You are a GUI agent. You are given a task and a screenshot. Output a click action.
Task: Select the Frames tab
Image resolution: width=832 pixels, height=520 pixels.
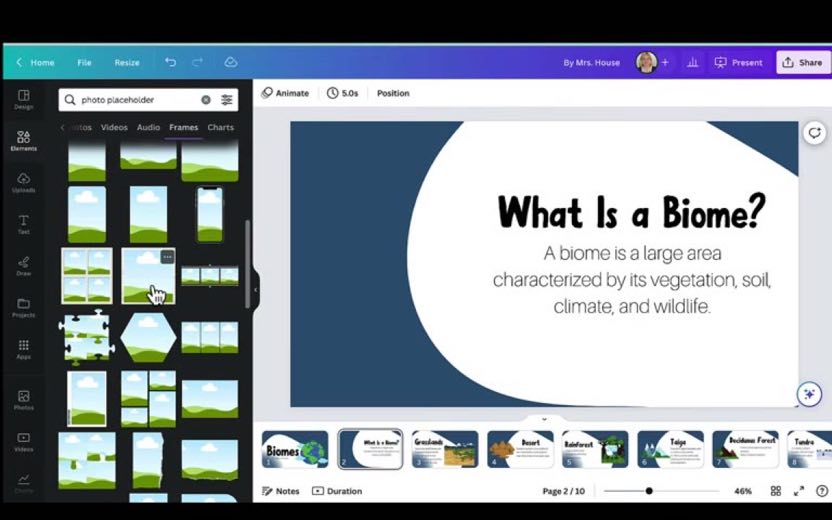184,127
